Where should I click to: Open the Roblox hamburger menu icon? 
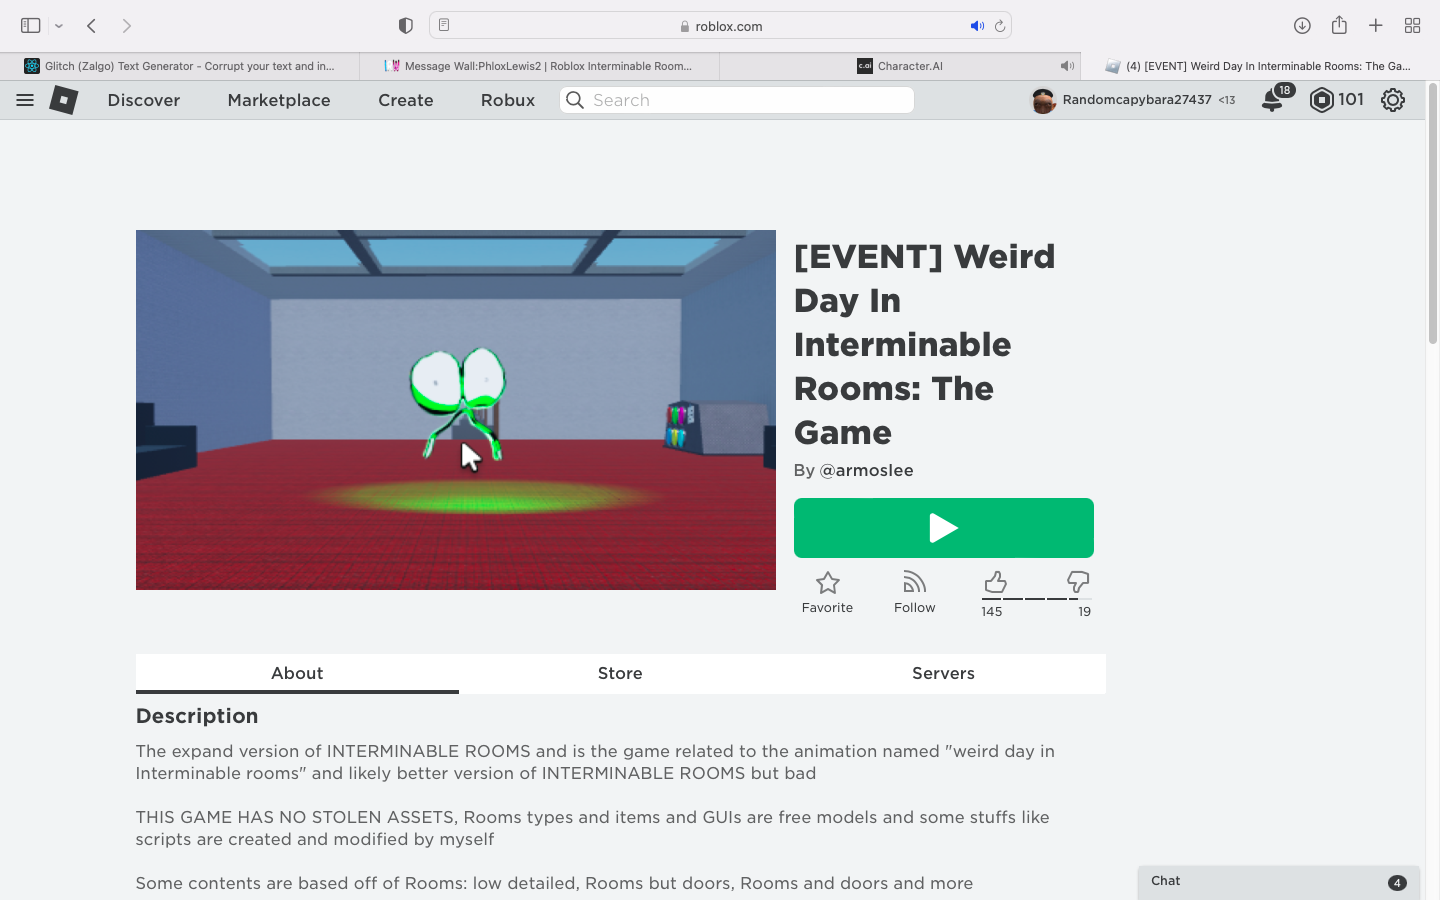coord(25,100)
